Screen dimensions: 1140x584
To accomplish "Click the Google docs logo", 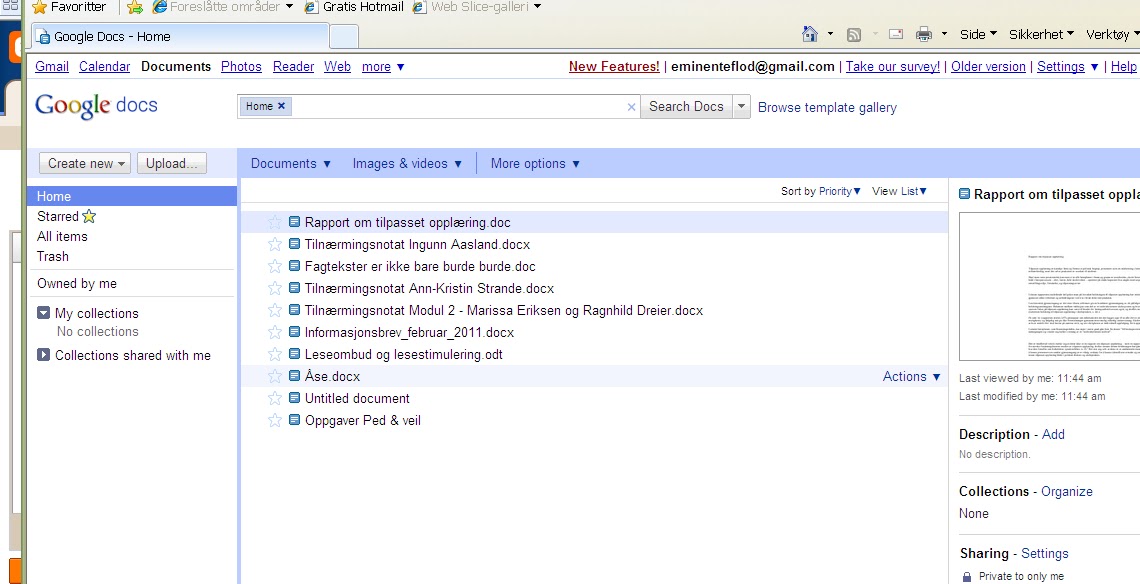I will tap(96, 106).
